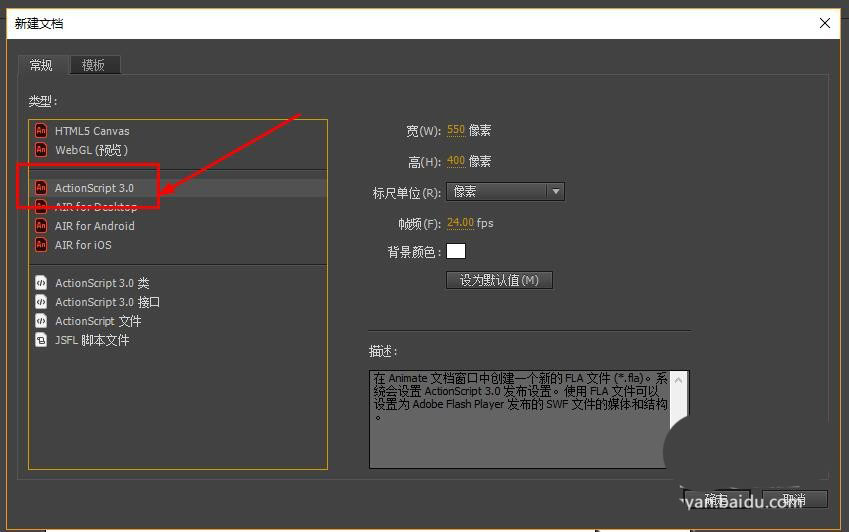Viewport: 849px width, 532px height.
Task: Open the 标尺单位 dropdown arrow
Action: tap(556, 192)
